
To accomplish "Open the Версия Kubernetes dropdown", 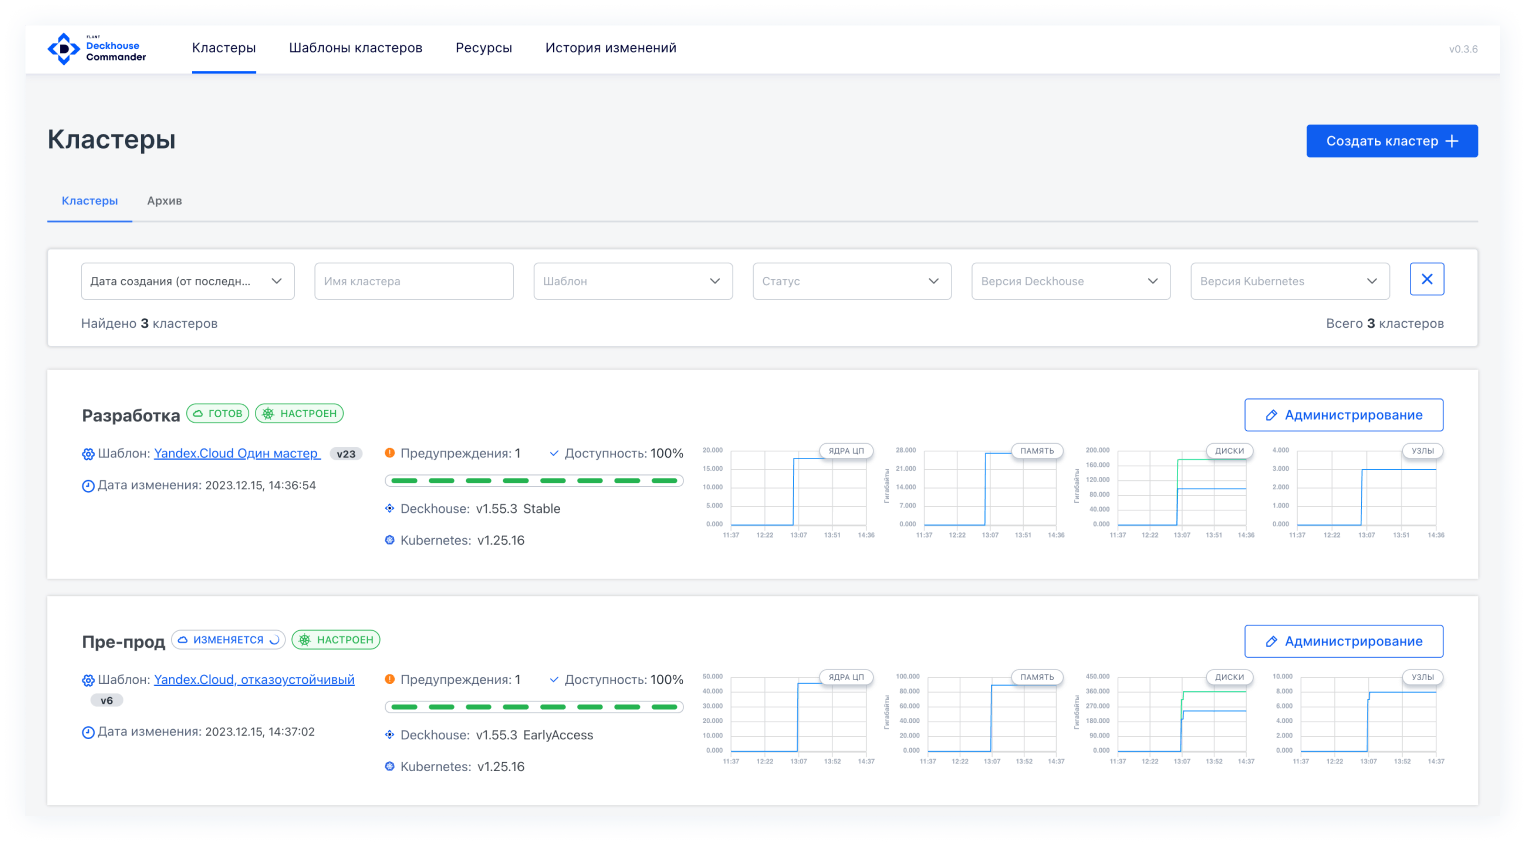I will pyautogui.click(x=1290, y=281).
